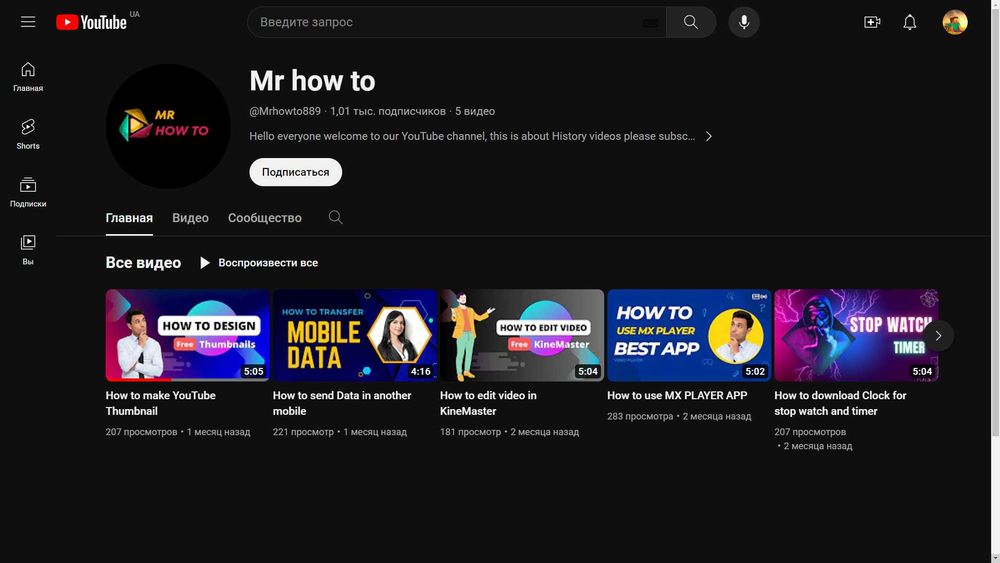Open Mobile Data video thumbnail
This screenshot has width=1000, height=563.
(x=355, y=335)
